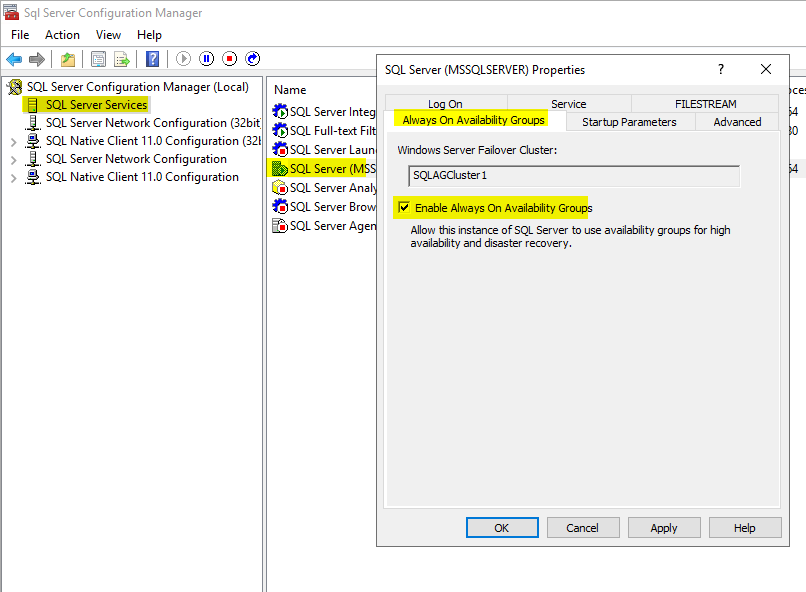
Task: Expand SQL Native Client 11.0 Configuration (32bit) chevron
Action: point(14,142)
